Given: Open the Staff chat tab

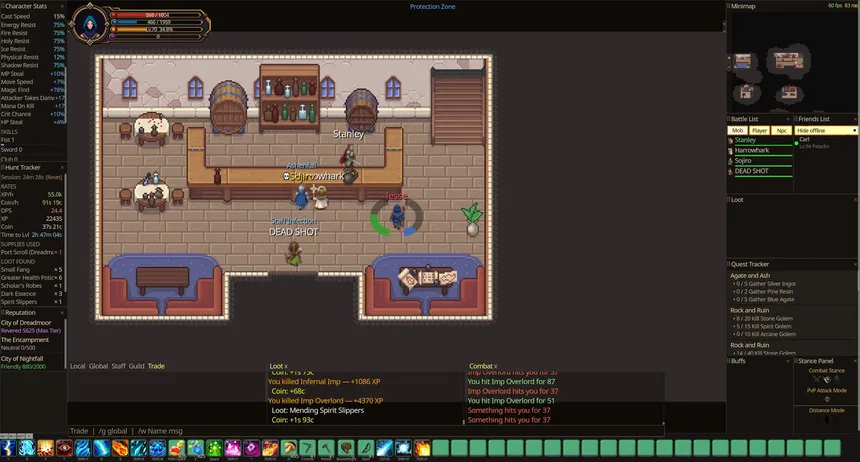Looking at the screenshot, I should point(118,366).
